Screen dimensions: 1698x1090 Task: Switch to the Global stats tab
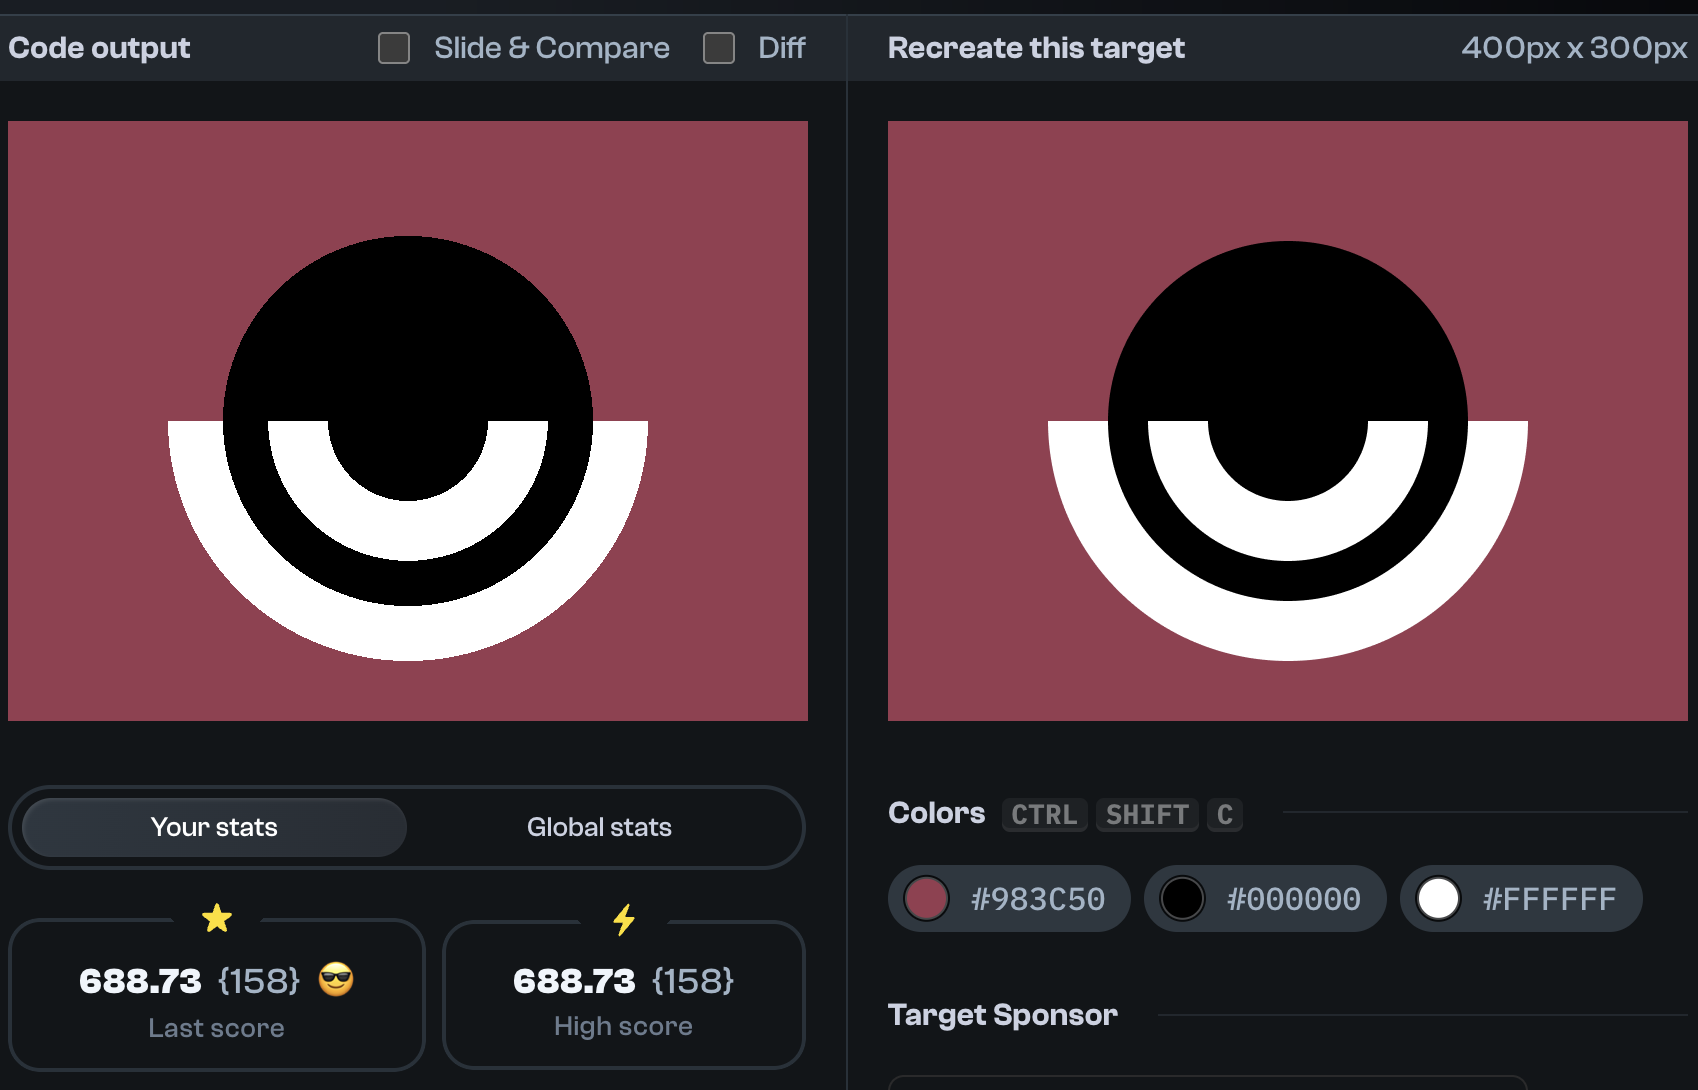pos(599,827)
